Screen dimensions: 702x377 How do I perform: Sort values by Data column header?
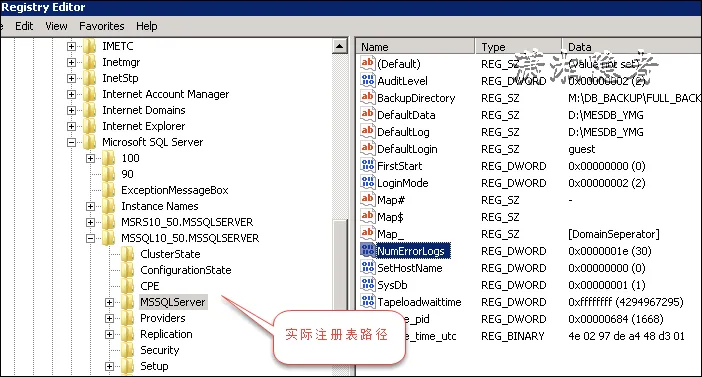[632, 47]
